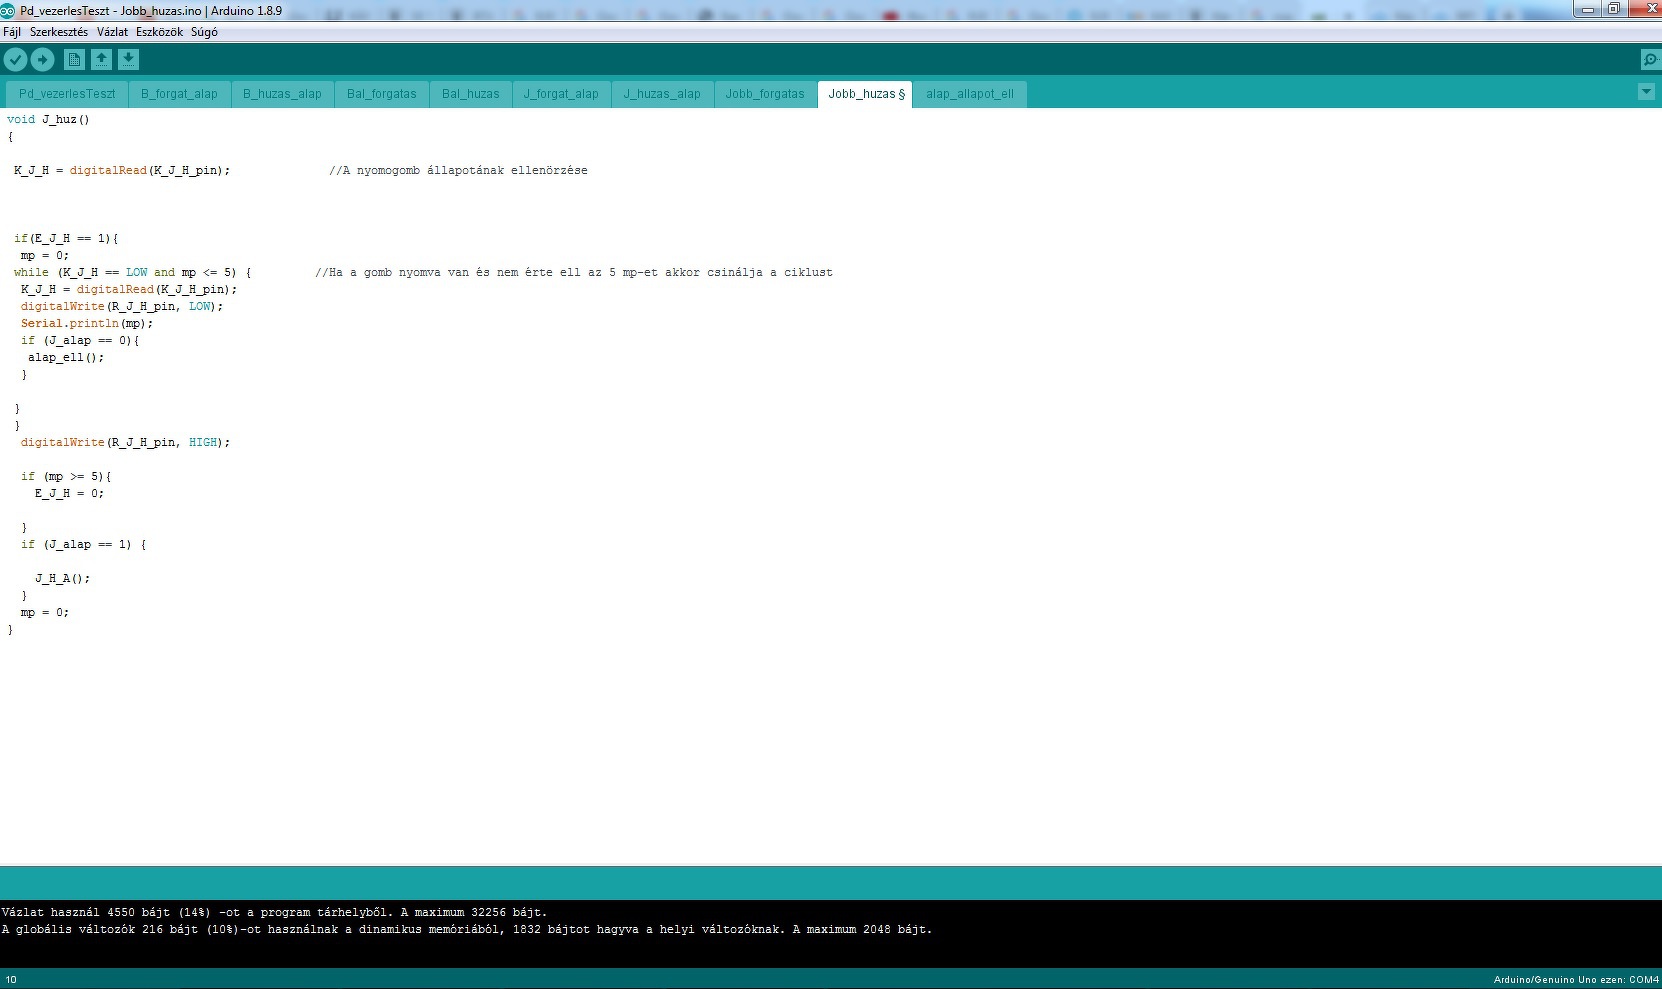The height and width of the screenshot is (989, 1662).
Task: Click the 'if (J_alap == 1) {' line
Action: (83, 544)
